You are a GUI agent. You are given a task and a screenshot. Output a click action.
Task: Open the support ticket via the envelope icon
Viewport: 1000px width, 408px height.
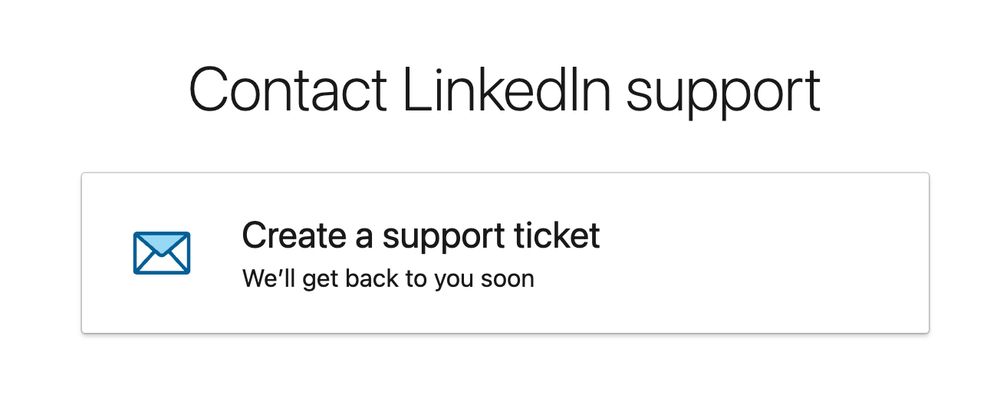(161, 252)
